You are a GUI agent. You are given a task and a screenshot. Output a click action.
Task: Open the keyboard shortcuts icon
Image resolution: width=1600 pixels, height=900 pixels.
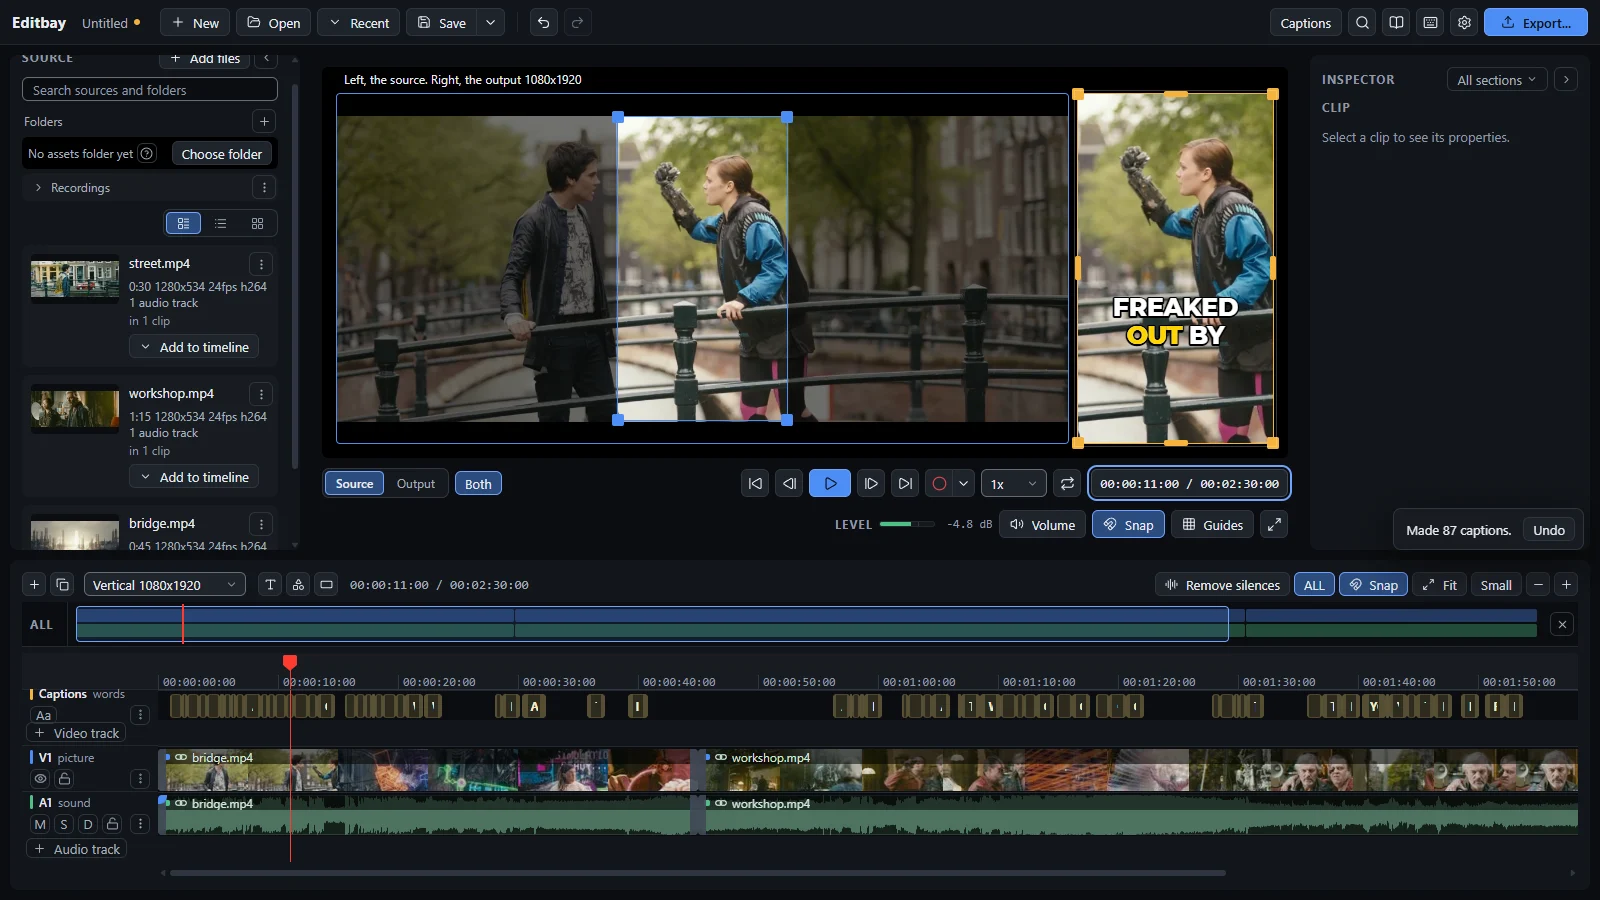[x=1430, y=23]
